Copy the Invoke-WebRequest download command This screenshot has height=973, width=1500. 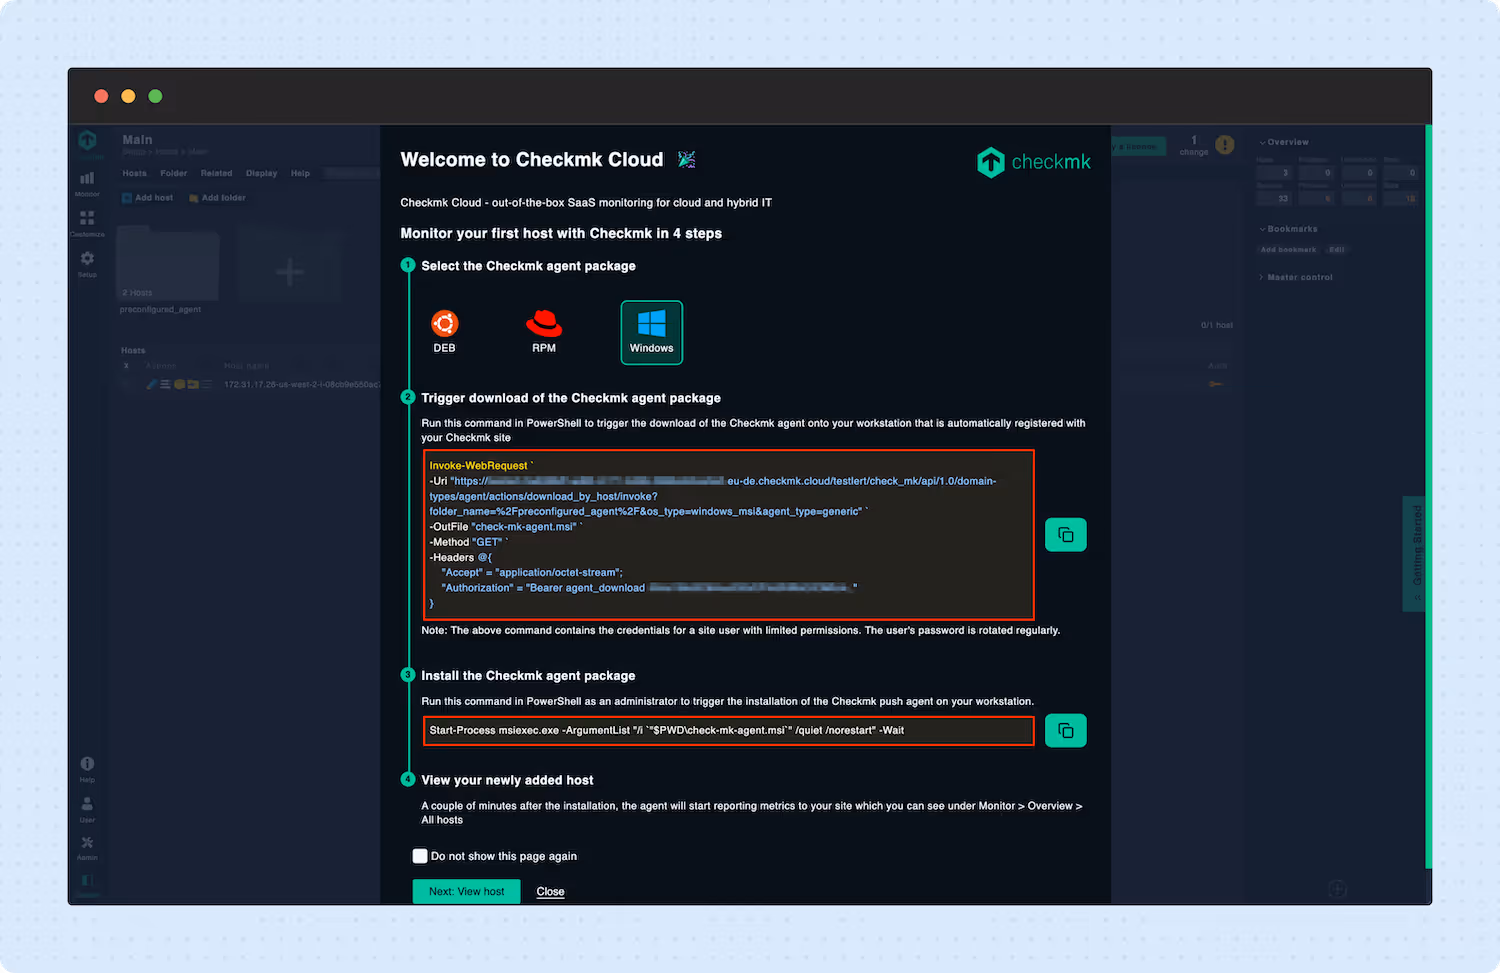(x=1066, y=535)
